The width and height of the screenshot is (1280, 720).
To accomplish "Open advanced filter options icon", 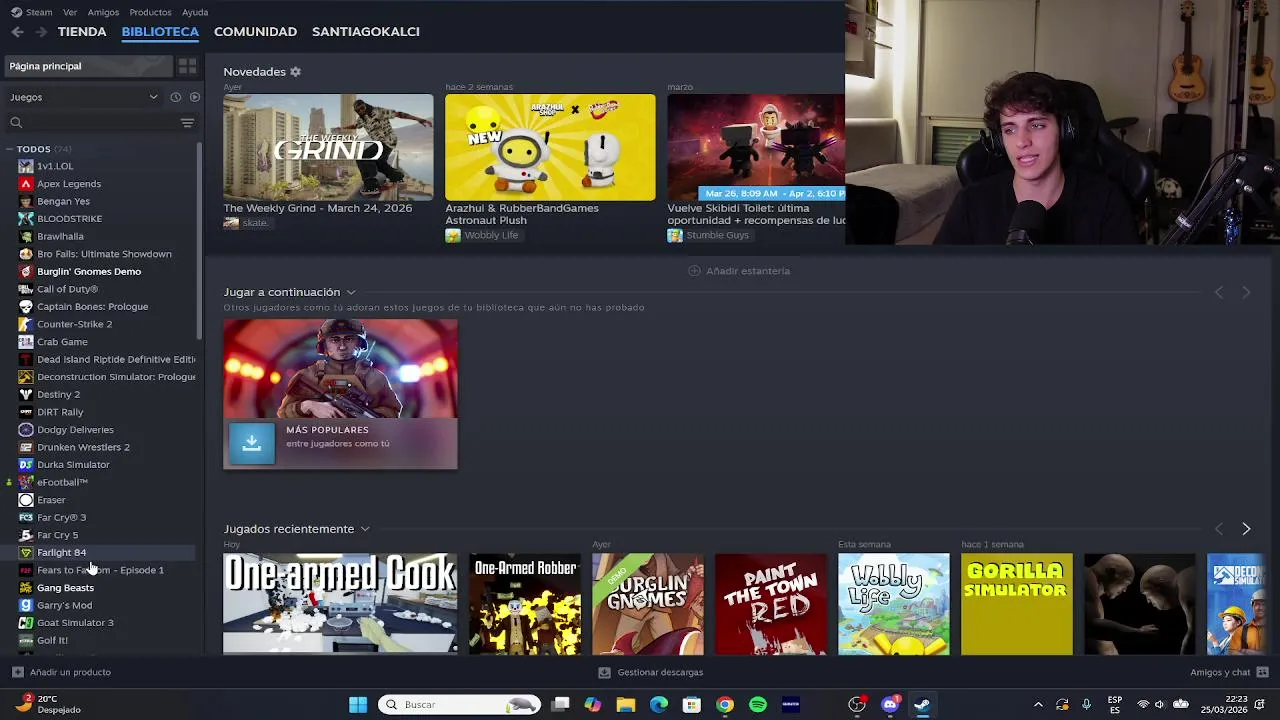I will (187, 122).
